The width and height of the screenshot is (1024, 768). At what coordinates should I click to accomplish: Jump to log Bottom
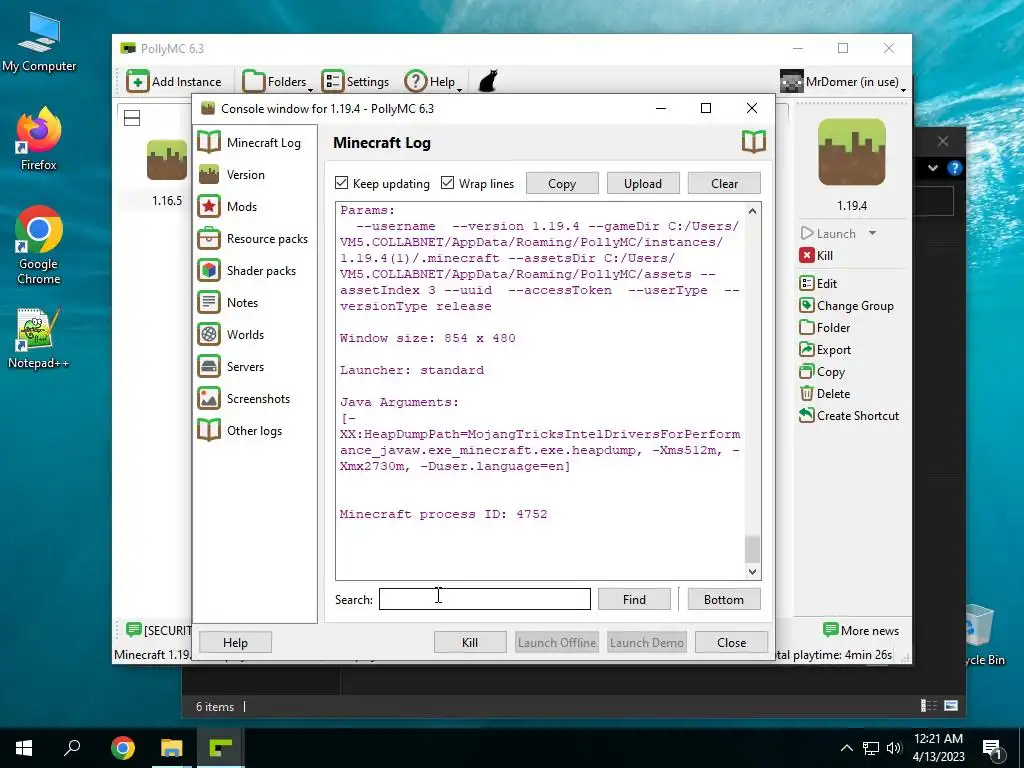724,599
